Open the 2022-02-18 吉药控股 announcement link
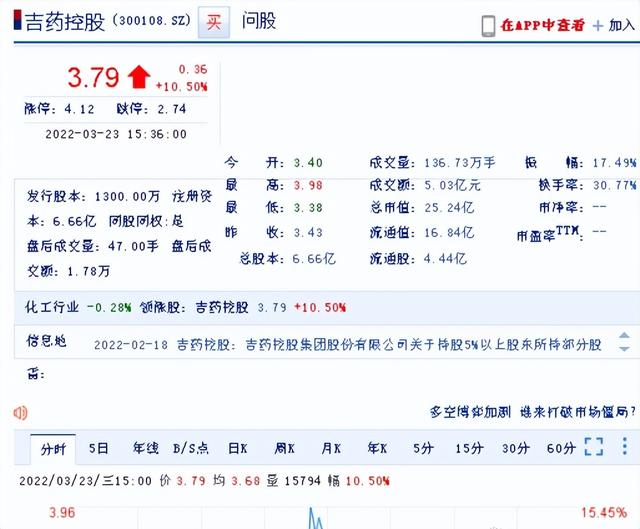 coord(347,345)
